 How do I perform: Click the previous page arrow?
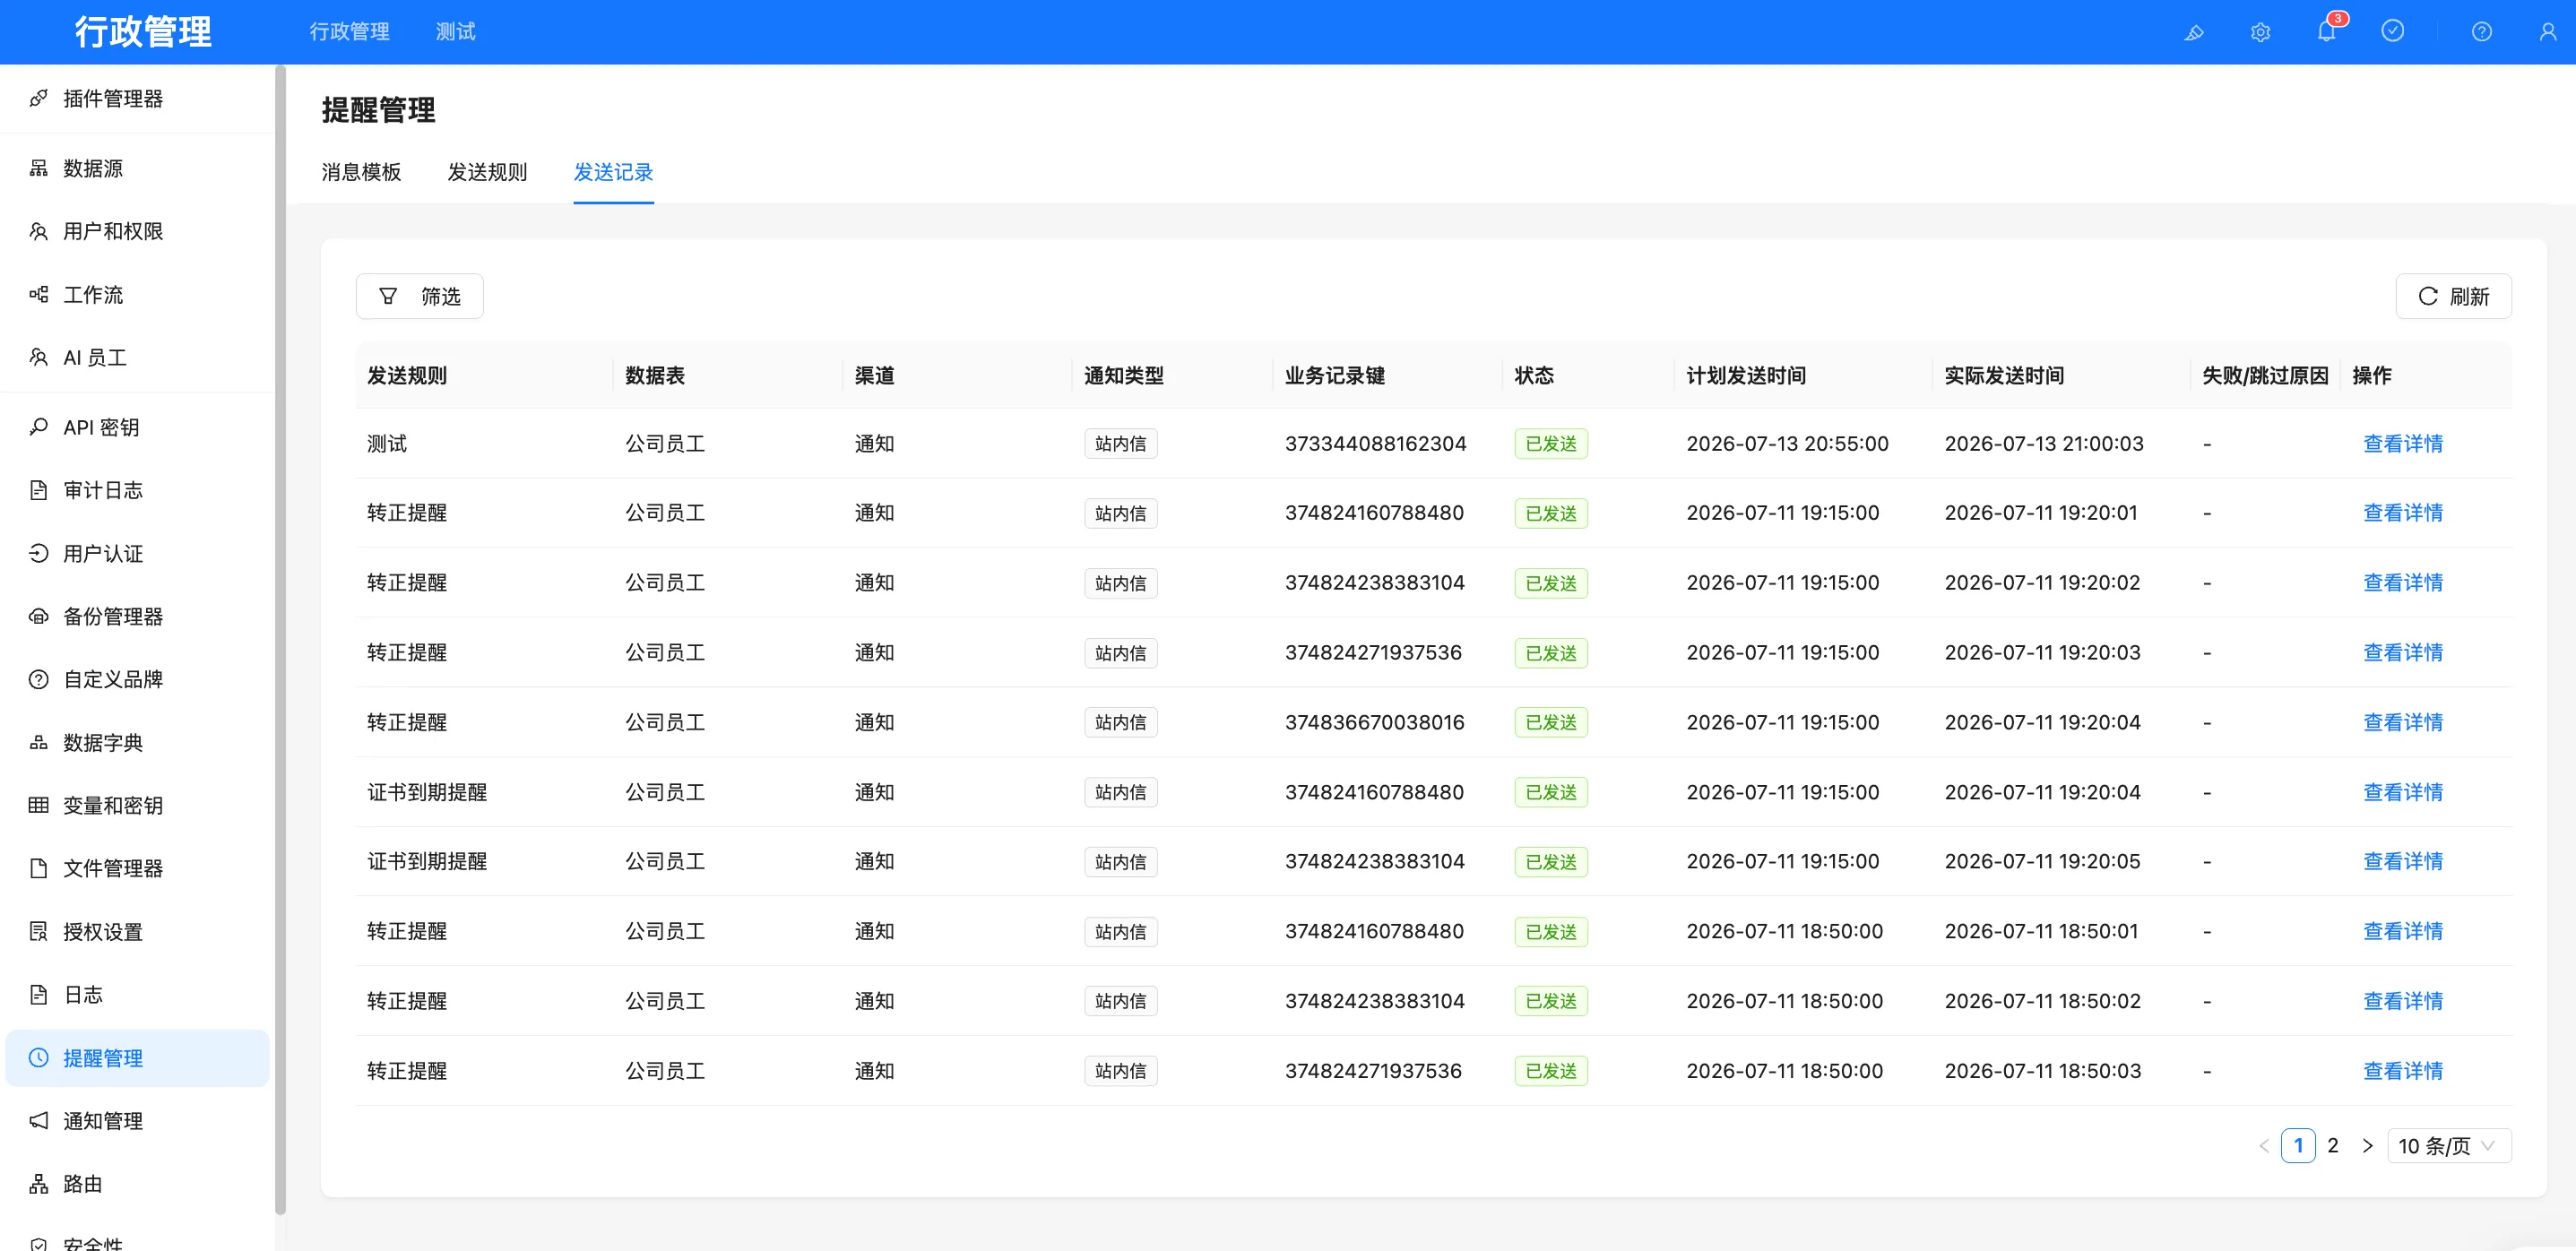pyautogui.click(x=2263, y=1145)
